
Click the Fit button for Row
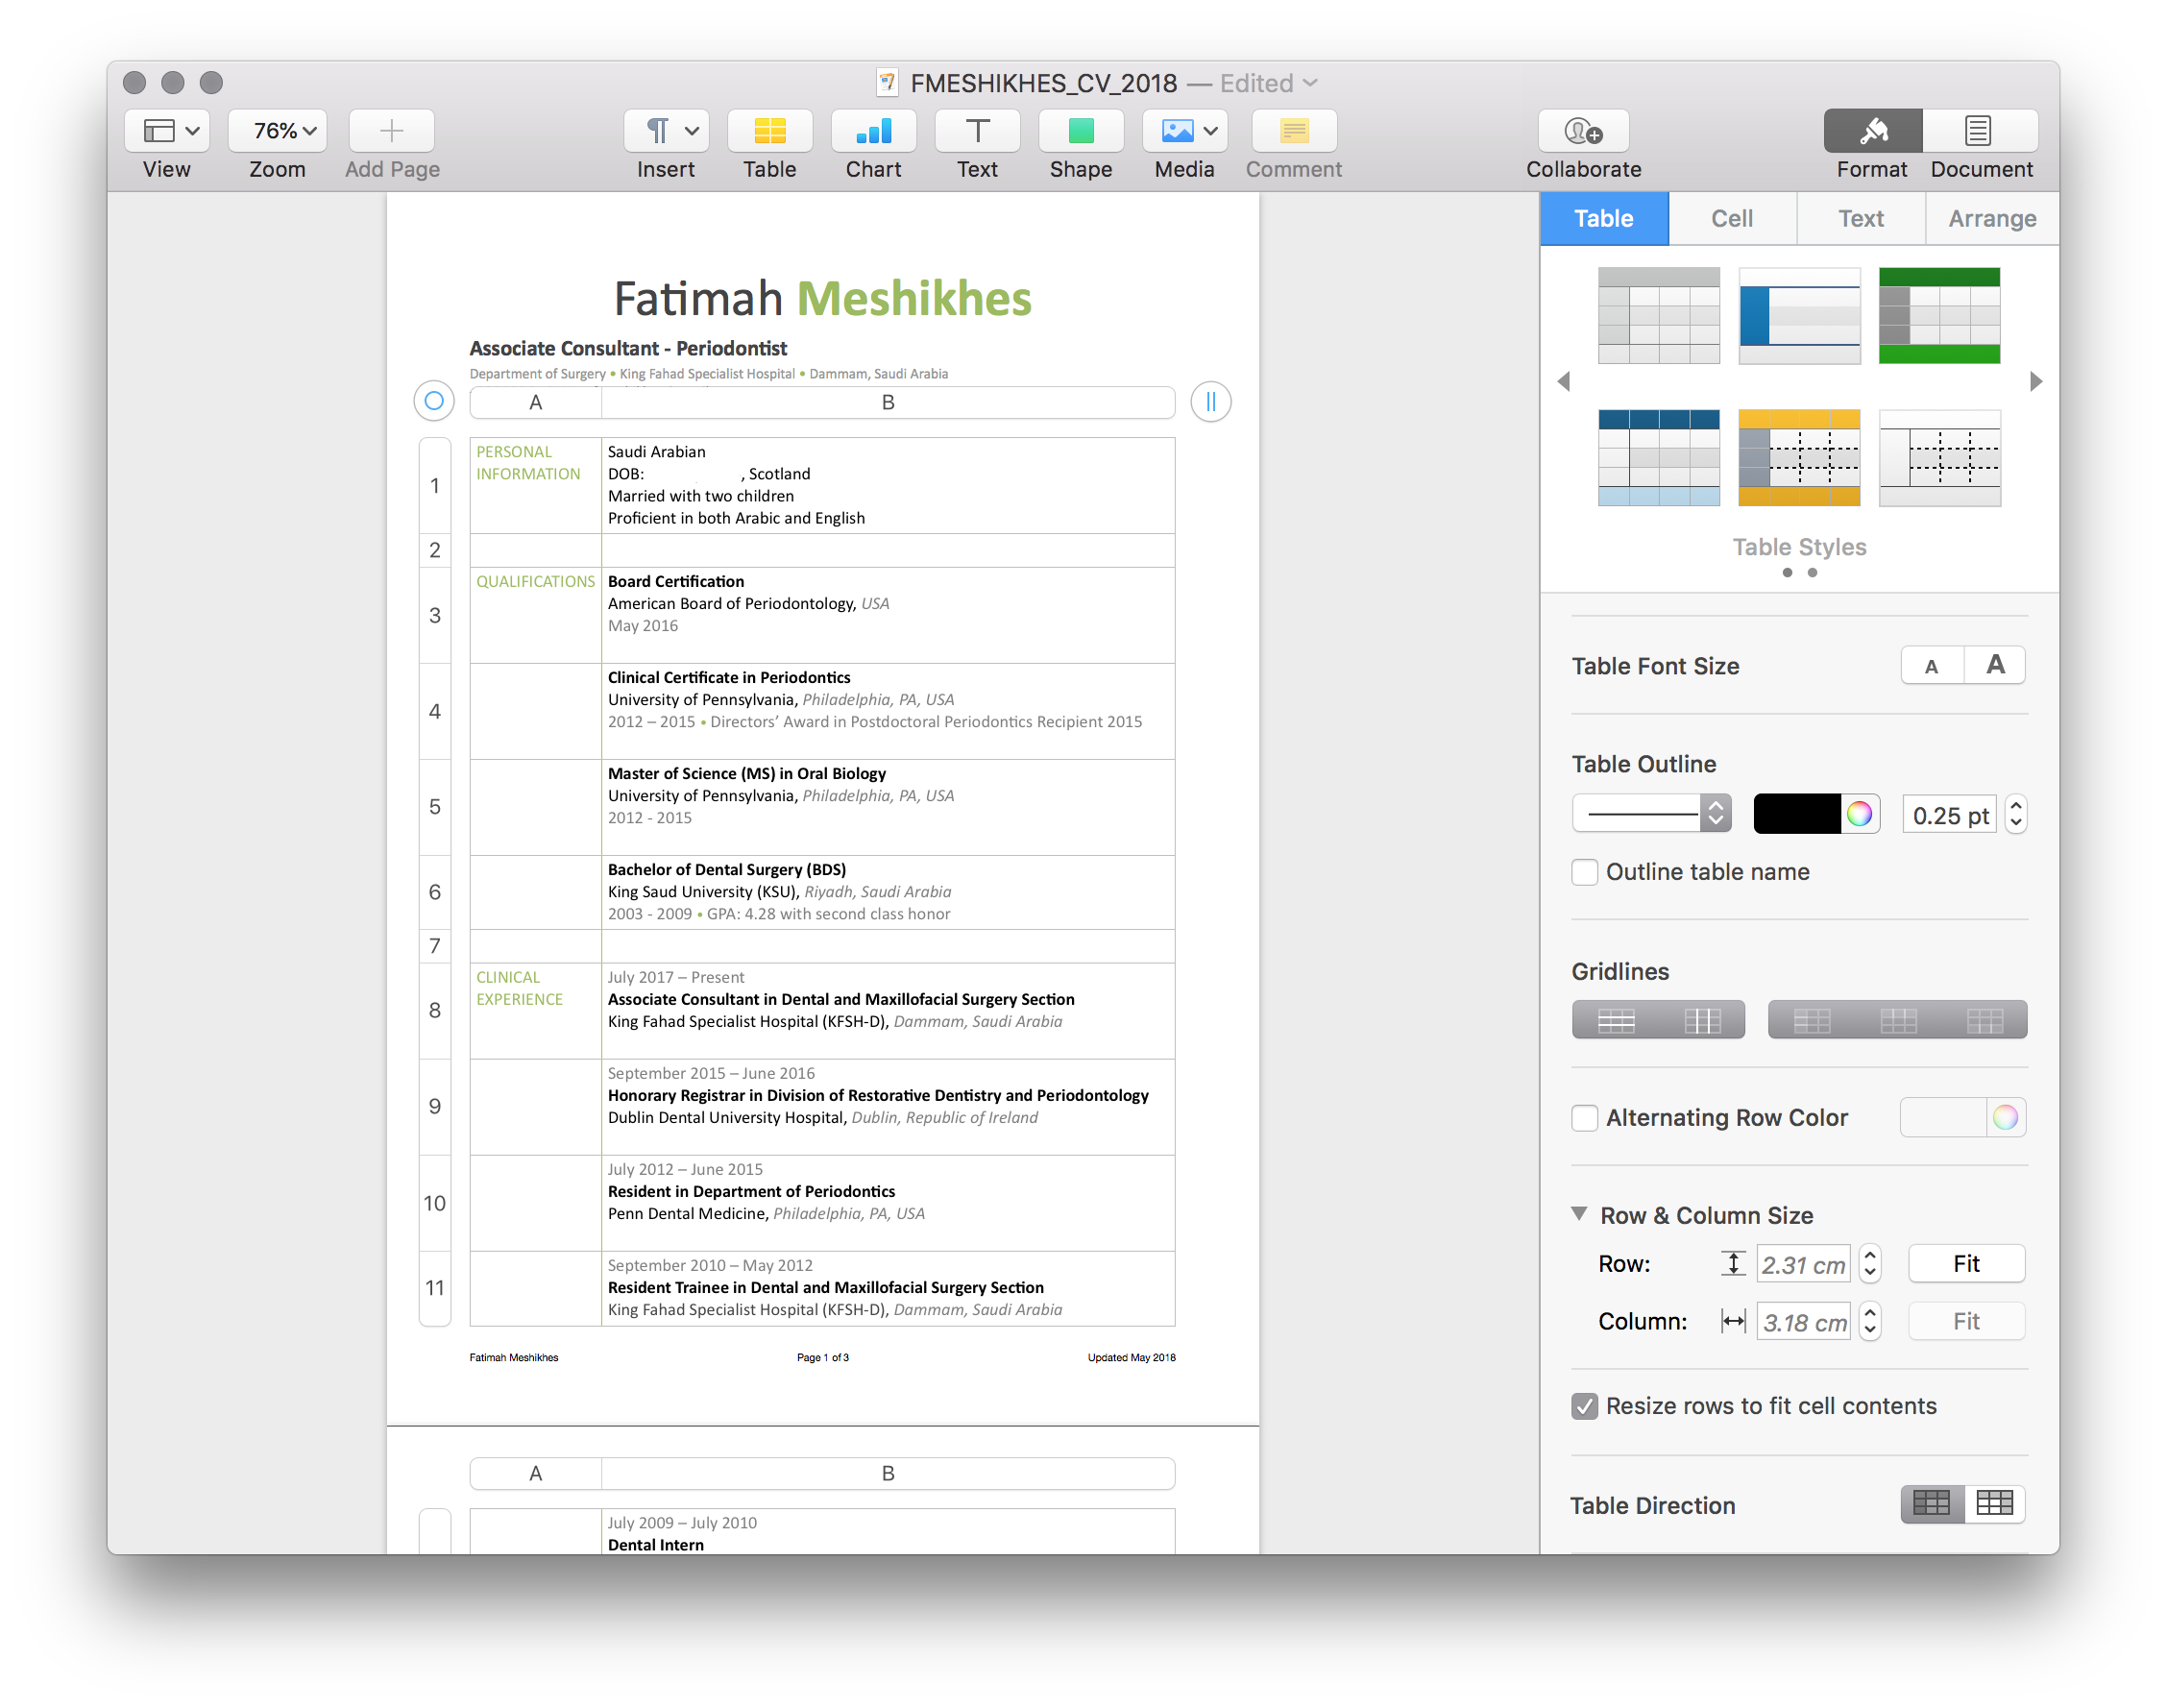click(1966, 1263)
